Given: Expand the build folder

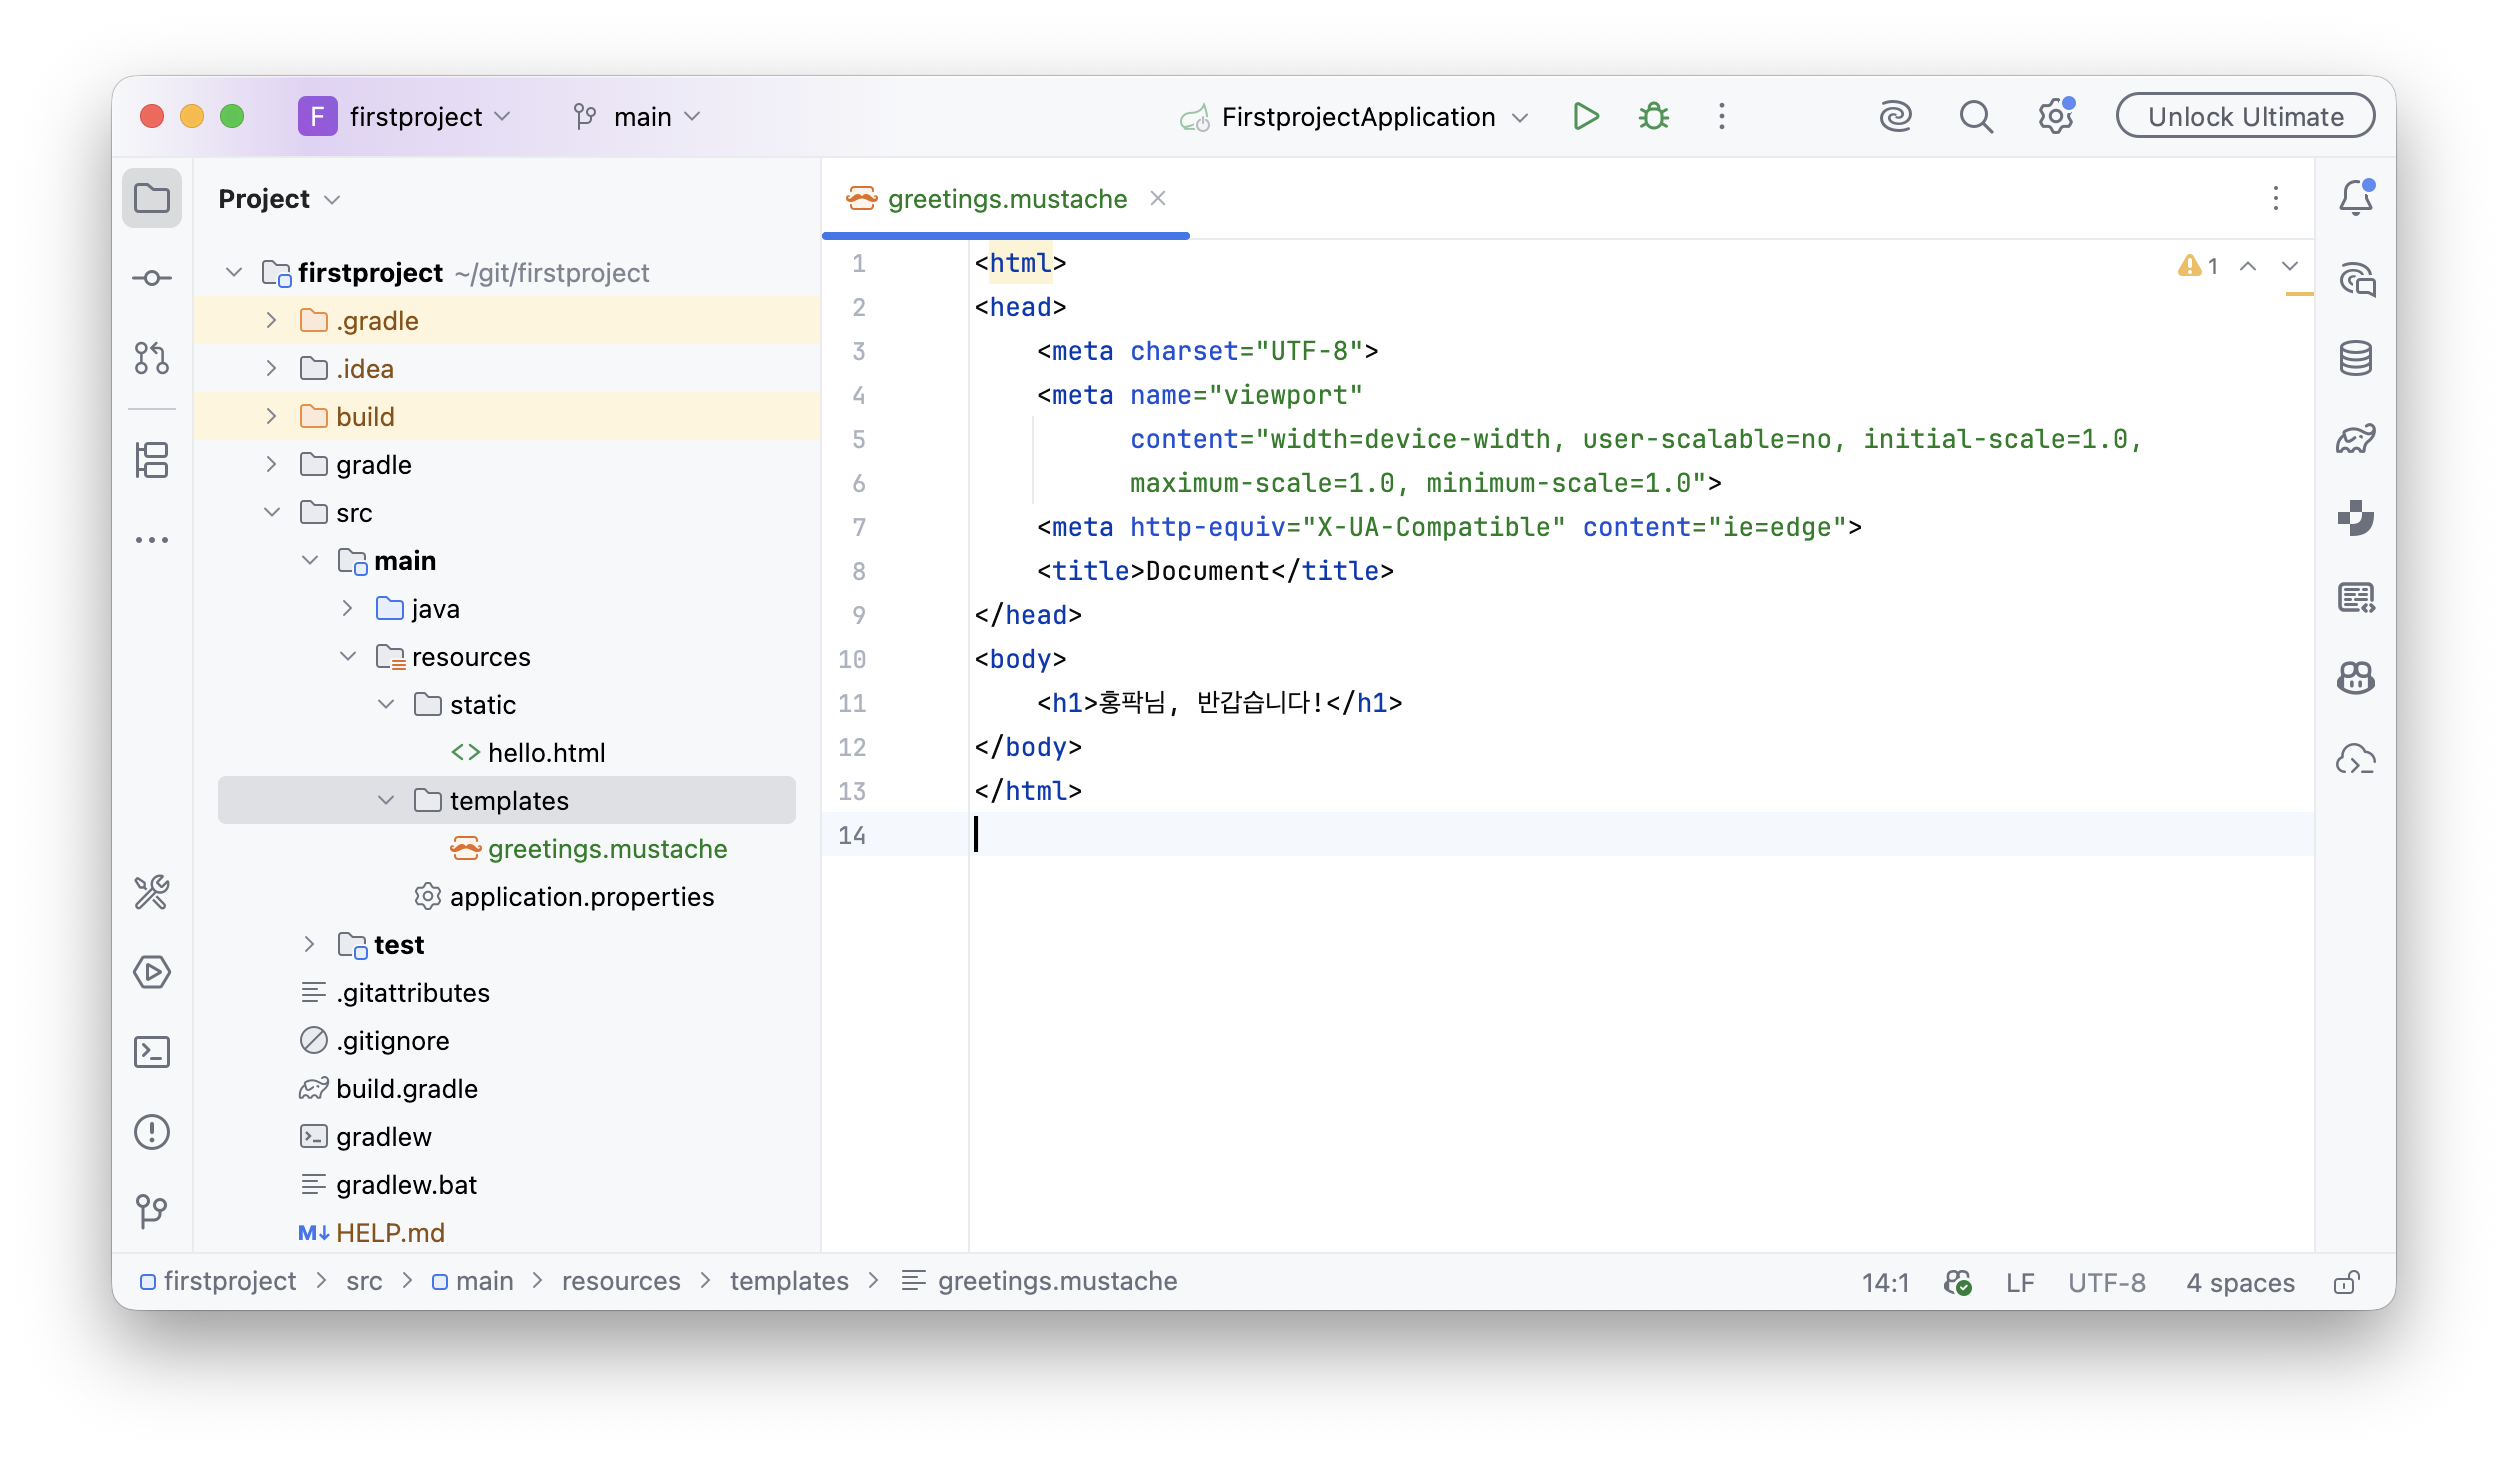Looking at the screenshot, I should (x=271, y=417).
